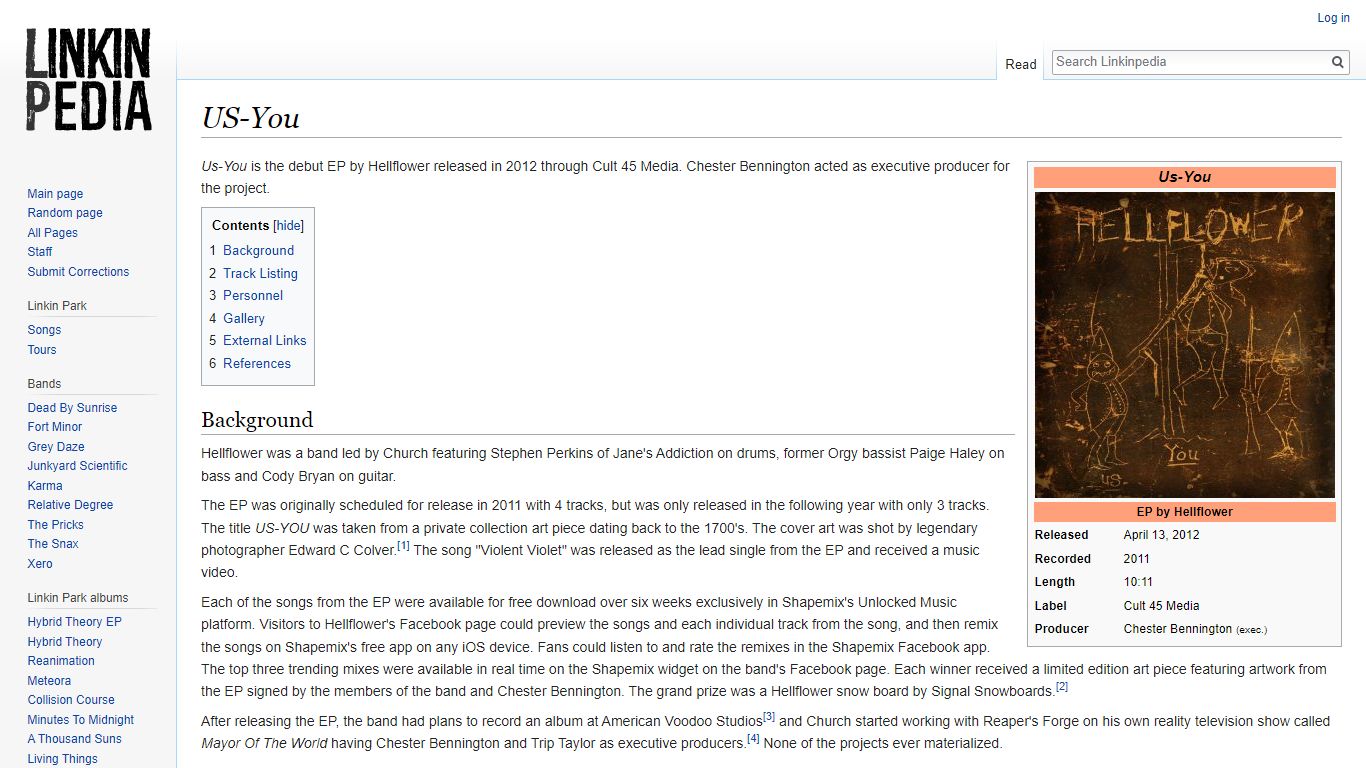Click reference [4] after executive producers
Image resolution: width=1366 pixels, height=768 pixels.
(753, 739)
